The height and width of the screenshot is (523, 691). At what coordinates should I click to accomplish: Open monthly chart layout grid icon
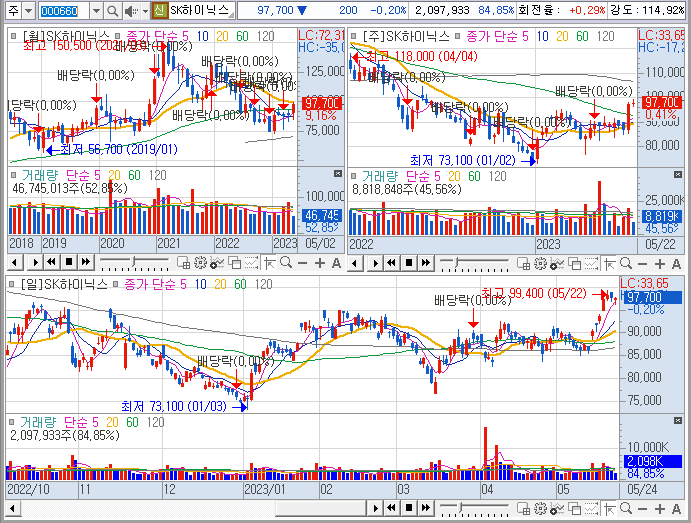183,263
